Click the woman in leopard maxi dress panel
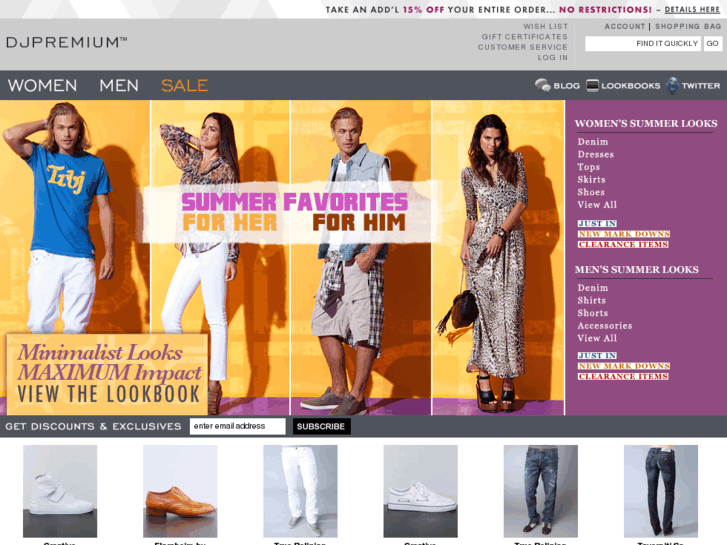 pos(498,257)
